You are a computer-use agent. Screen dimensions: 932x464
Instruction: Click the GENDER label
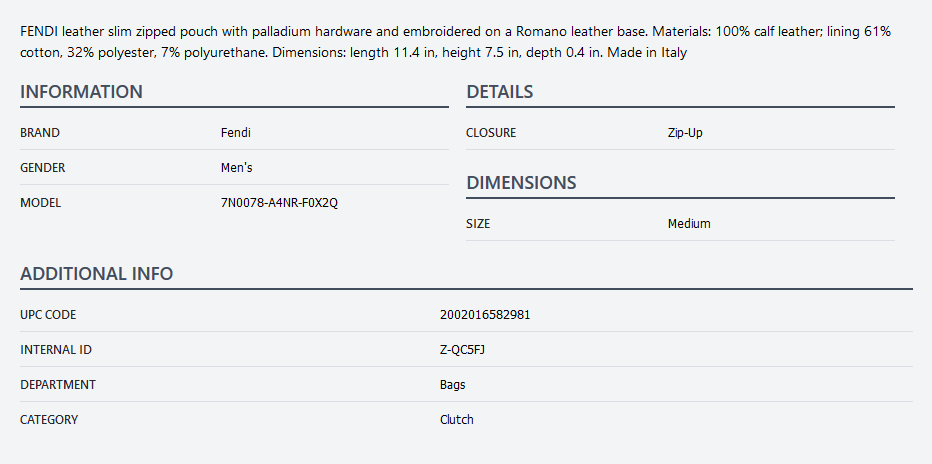coord(43,168)
